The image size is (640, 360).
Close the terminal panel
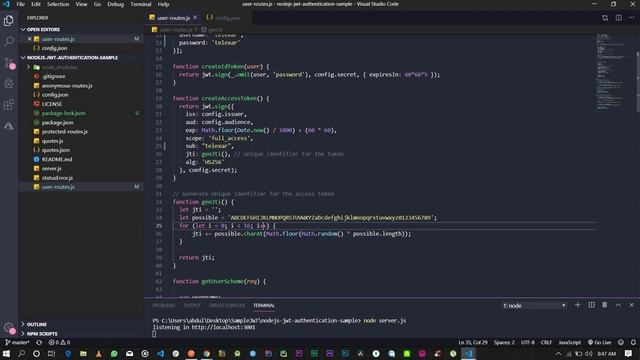tap(631, 305)
